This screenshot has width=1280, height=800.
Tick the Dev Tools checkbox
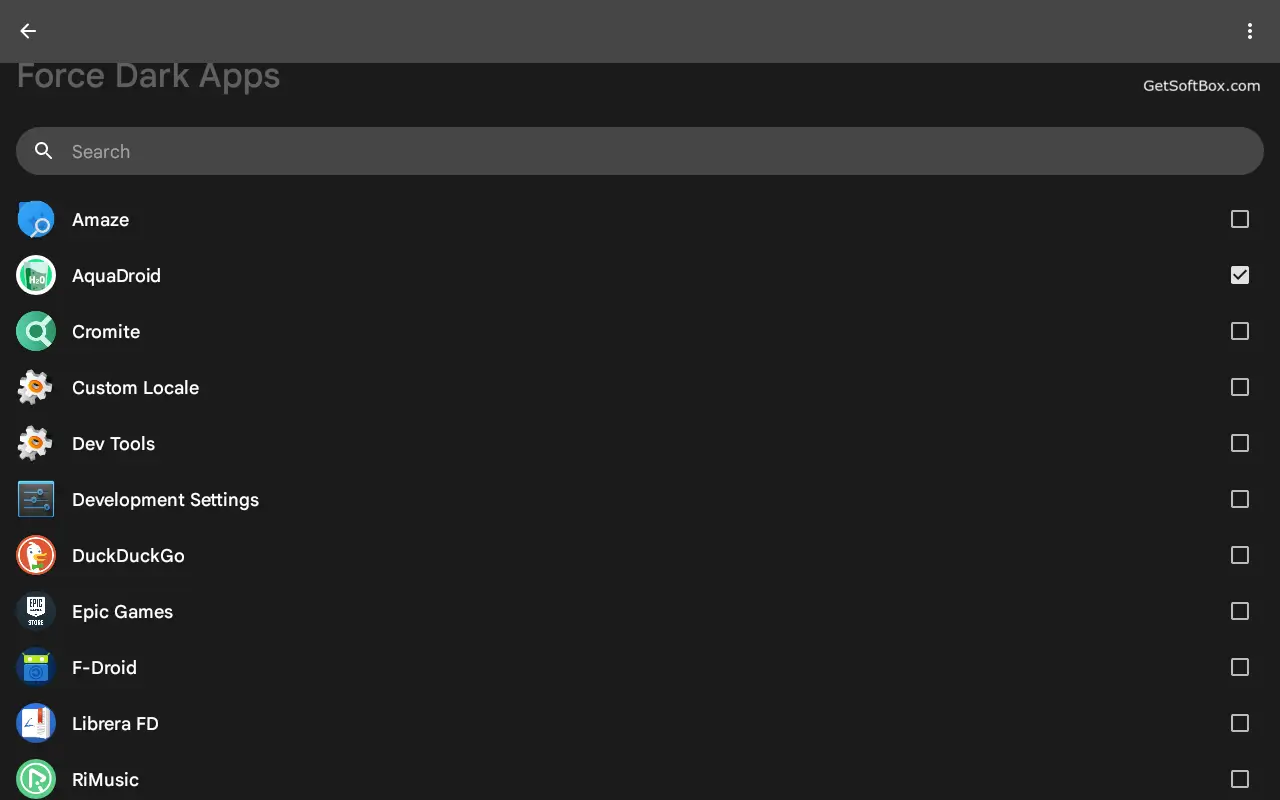tap(1240, 443)
